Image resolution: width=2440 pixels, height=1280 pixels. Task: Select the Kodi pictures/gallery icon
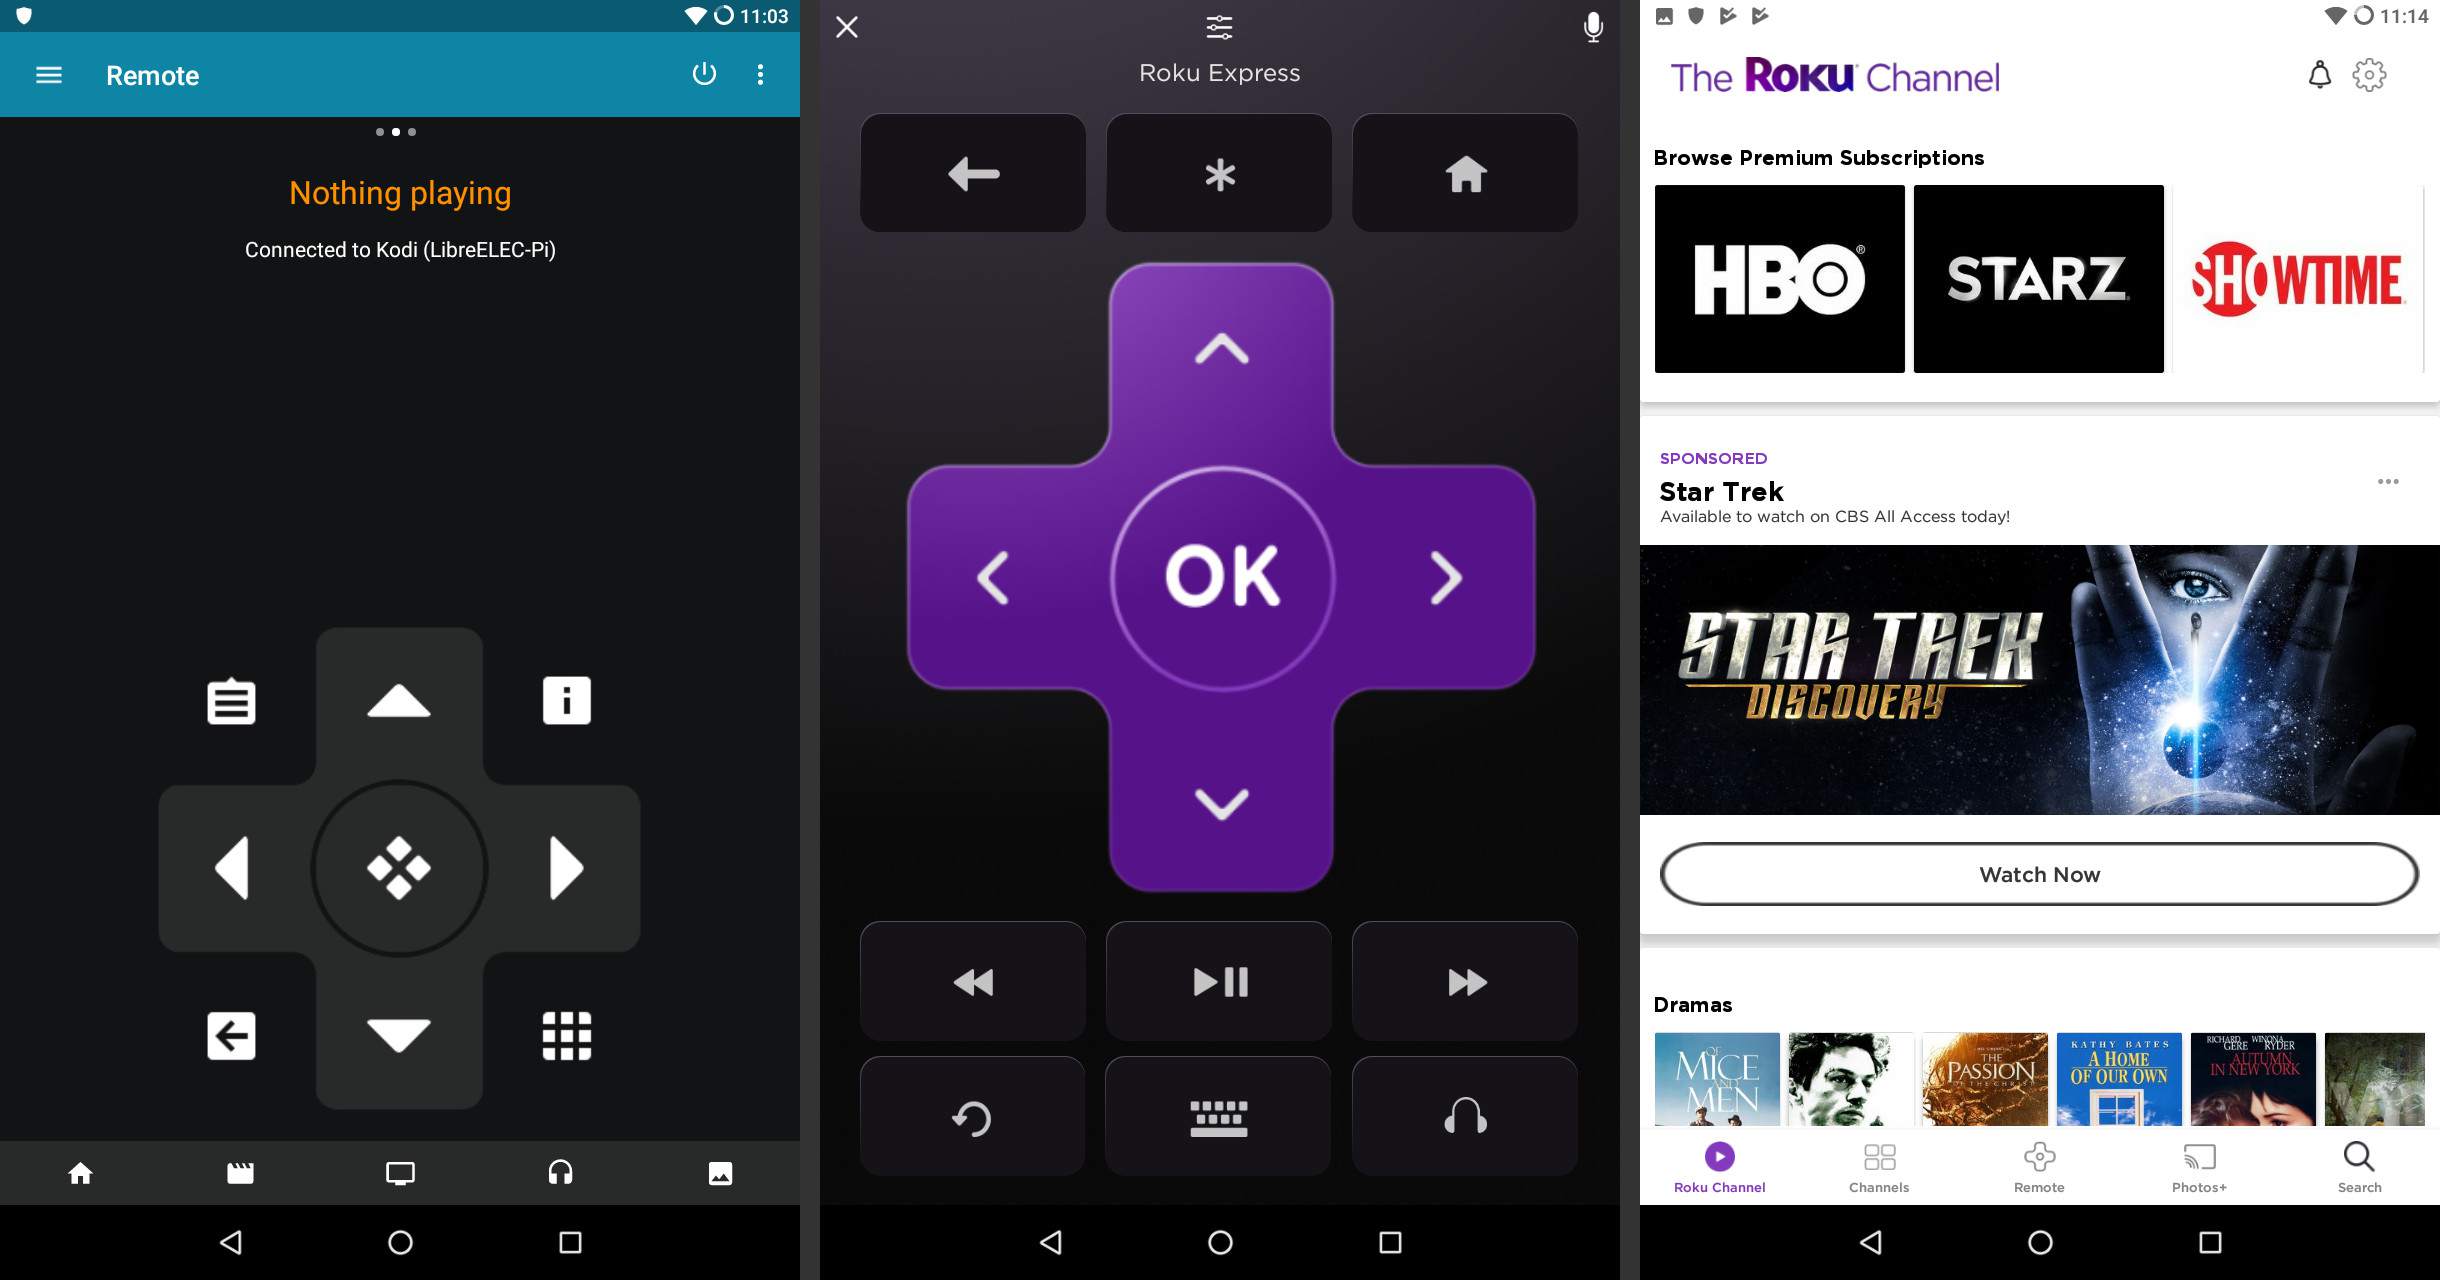click(720, 1172)
